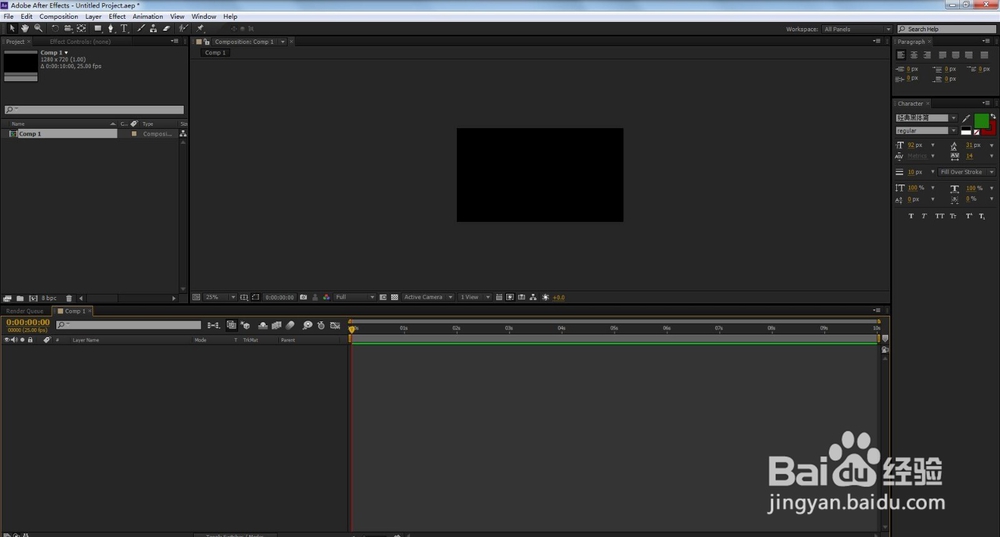Image resolution: width=1000 pixels, height=537 pixels.
Task: Open the Animation menu
Action: [x=147, y=17]
